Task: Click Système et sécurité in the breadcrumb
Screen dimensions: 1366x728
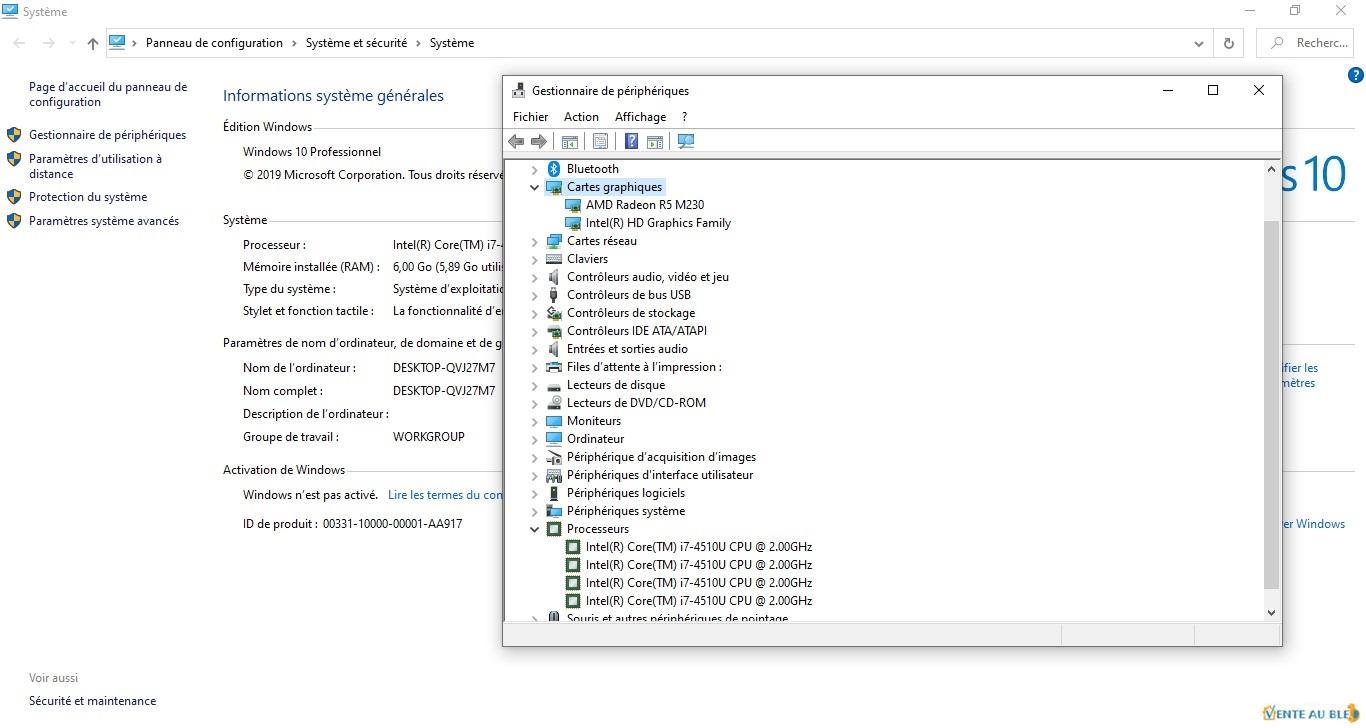Action: point(356,43)
